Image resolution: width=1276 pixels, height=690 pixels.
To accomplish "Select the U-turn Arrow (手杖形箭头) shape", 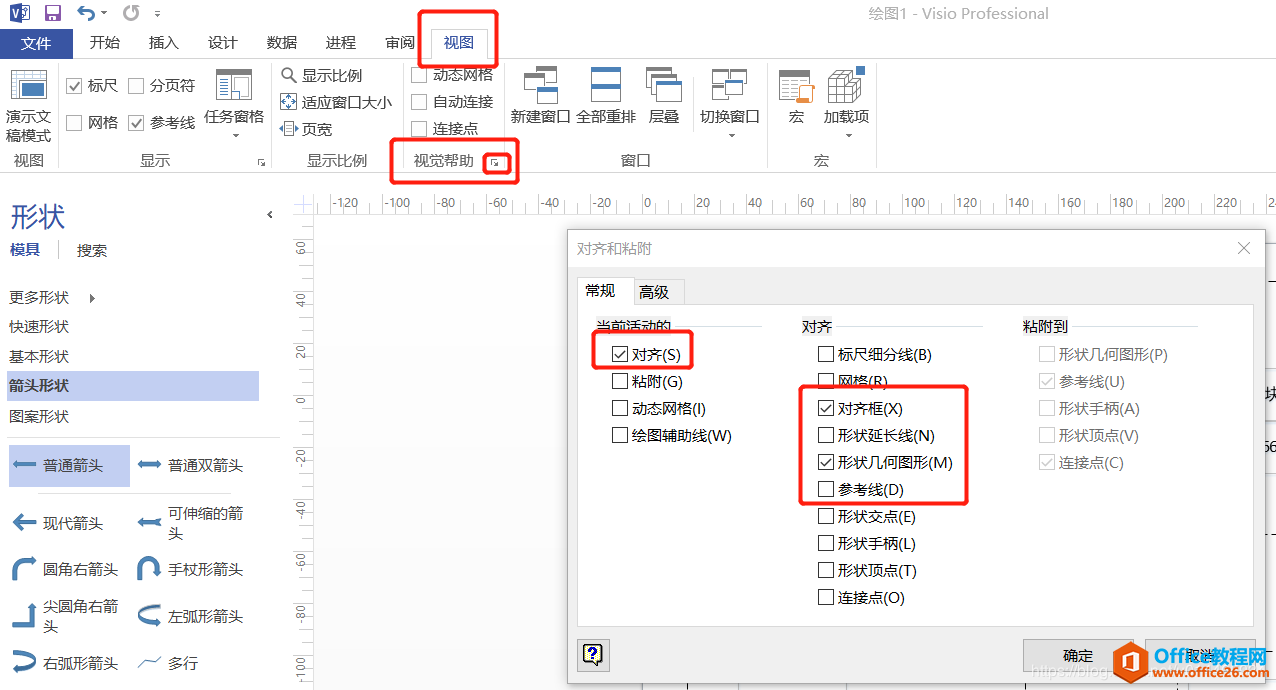I will (x=193, y=569).
